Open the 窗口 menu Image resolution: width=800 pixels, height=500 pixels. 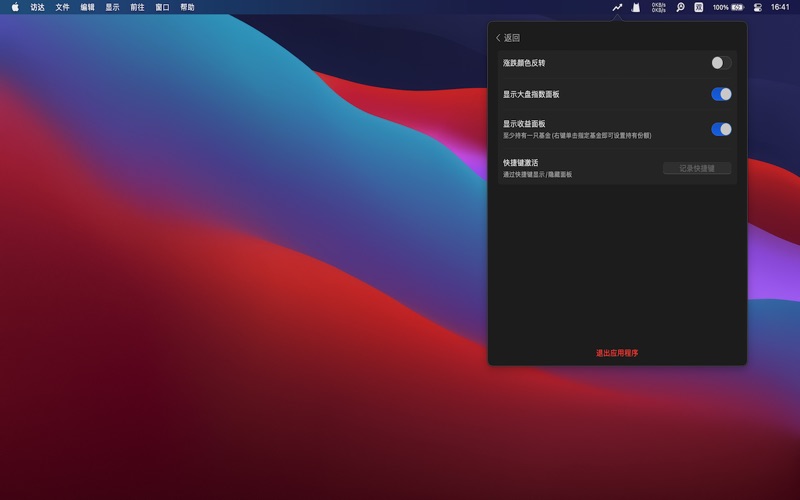point(162,7)
